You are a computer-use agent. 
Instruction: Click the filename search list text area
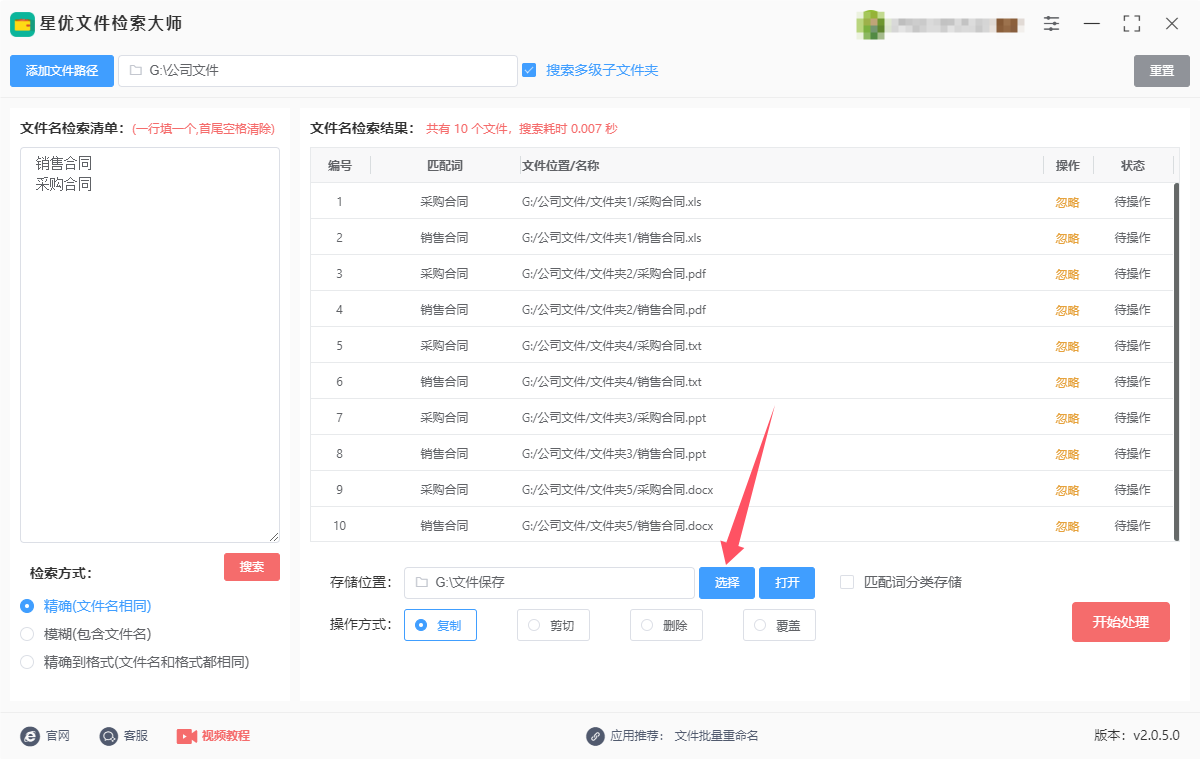pyautogui.click(x=150, y=345)
